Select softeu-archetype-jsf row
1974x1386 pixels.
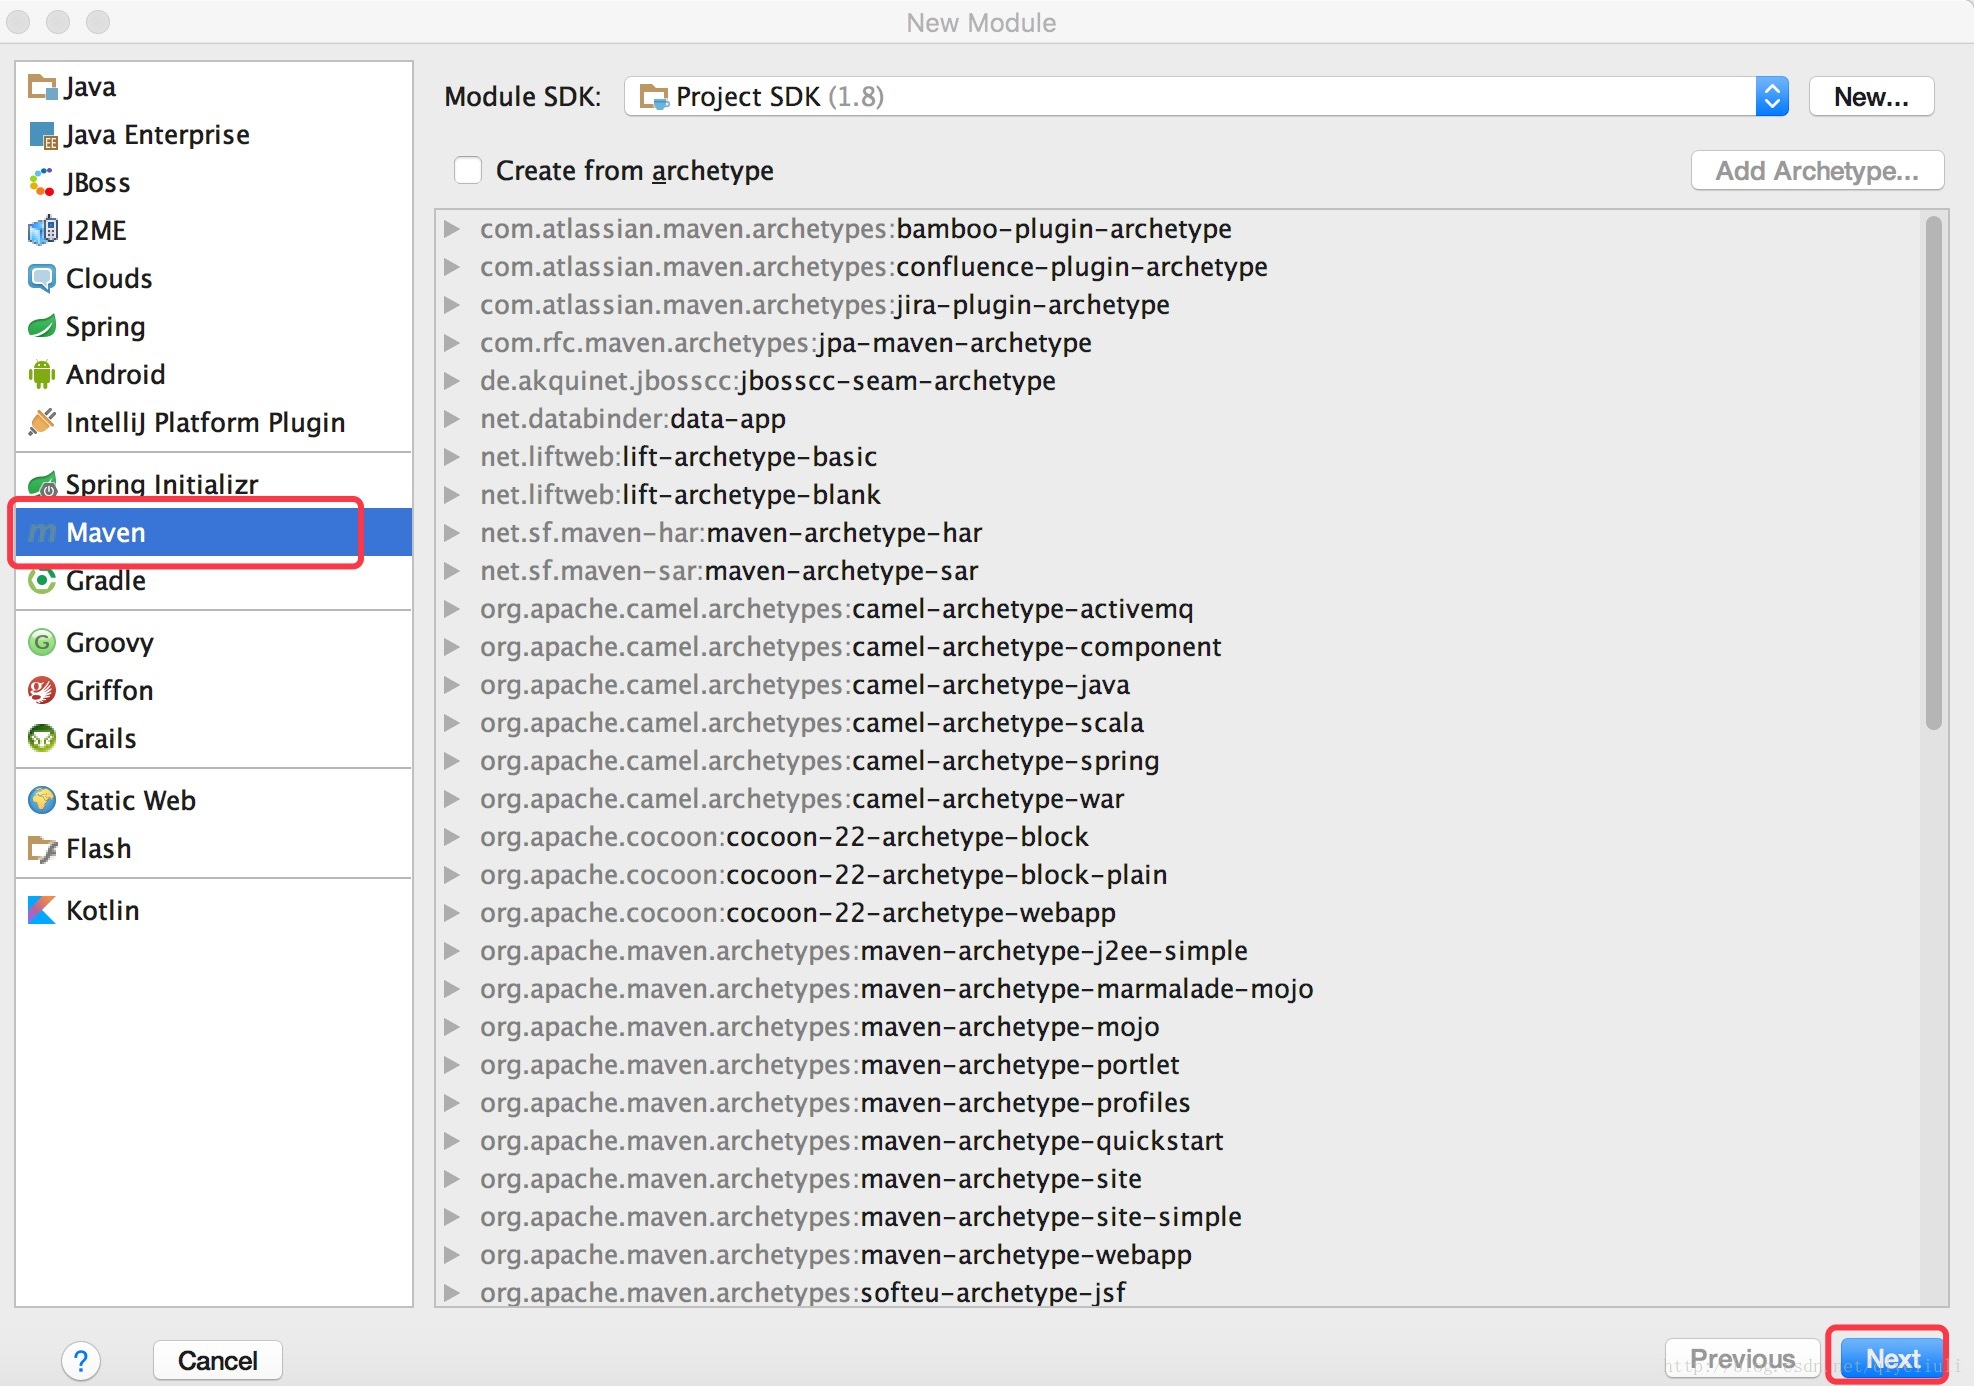[1180, 1291]
